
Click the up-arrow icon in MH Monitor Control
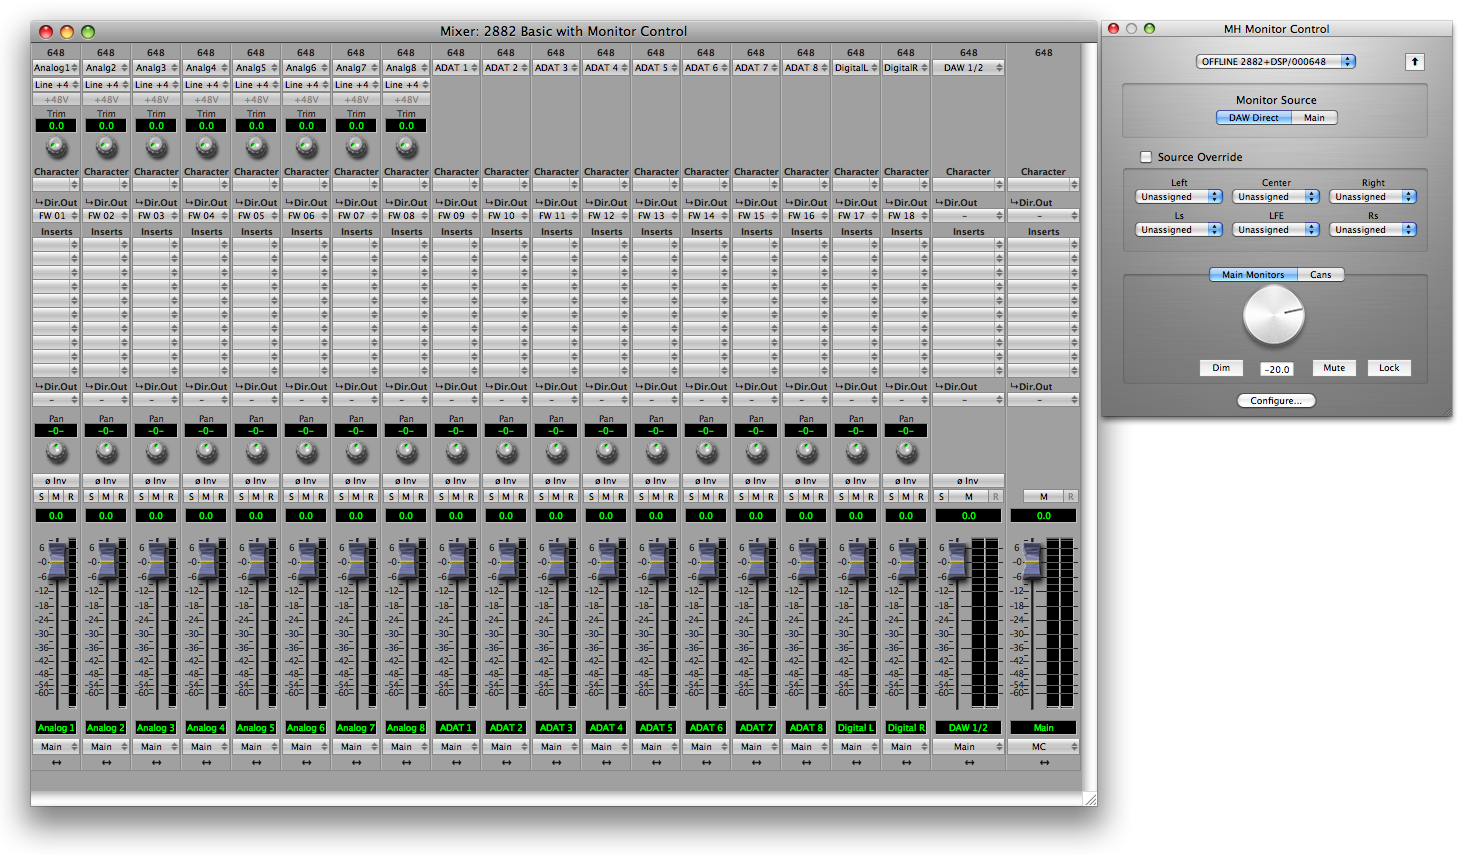1415,62
